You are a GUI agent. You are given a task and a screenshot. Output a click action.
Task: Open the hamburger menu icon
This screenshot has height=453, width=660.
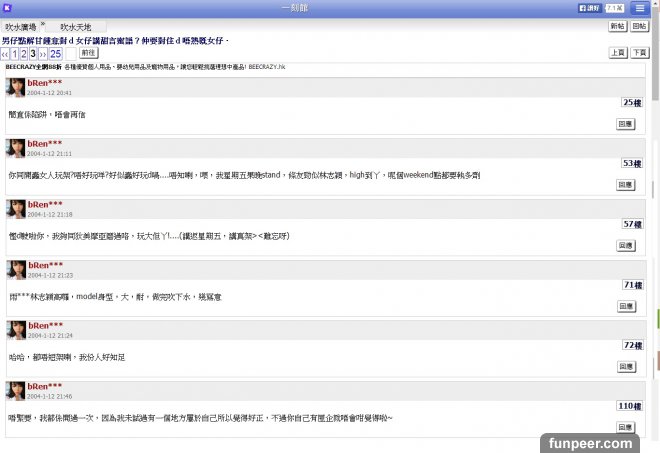click(x=639, y=7)
